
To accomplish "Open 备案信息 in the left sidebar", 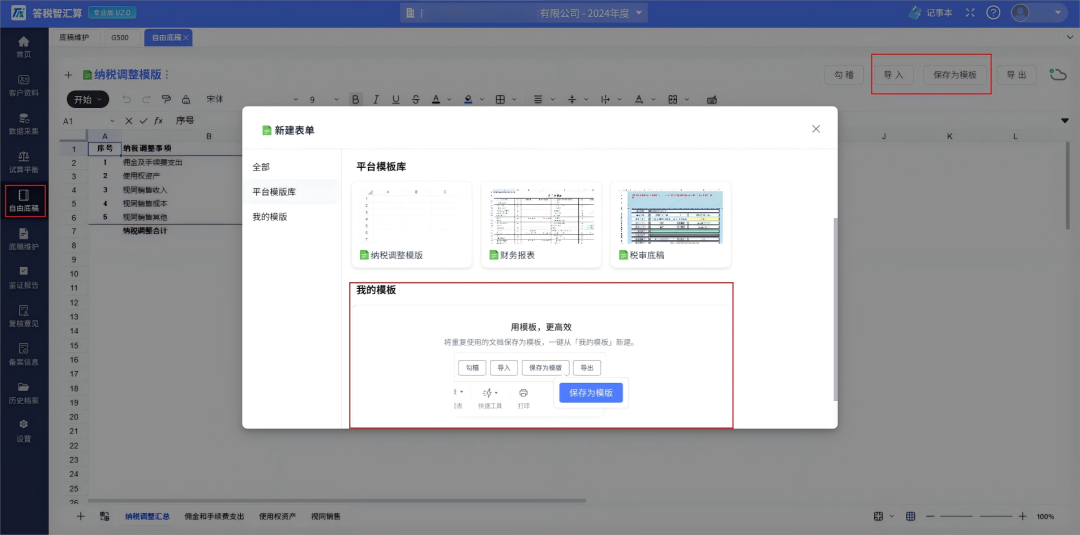I will click(23, 355).
